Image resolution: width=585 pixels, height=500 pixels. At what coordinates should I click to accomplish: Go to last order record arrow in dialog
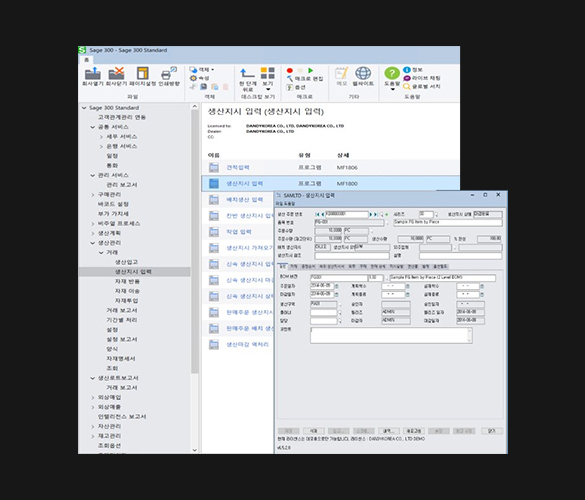[376, 215]
